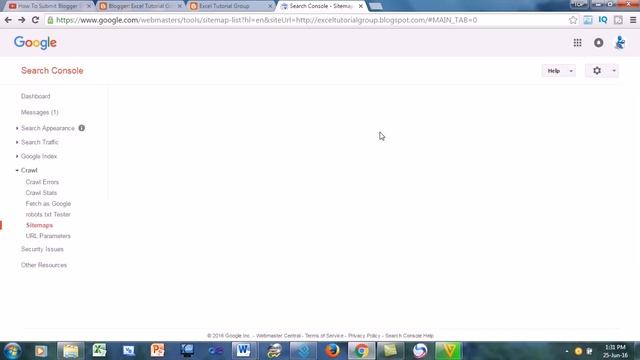
Task: Open Other Resources
Action: pyautogui.click(x=44, y=265)
